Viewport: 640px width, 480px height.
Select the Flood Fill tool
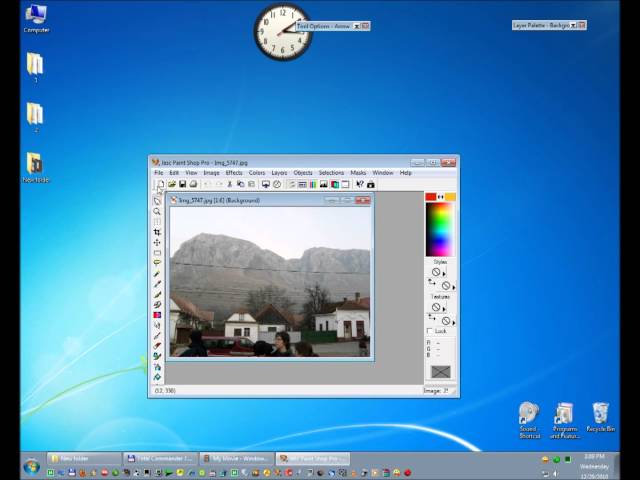pyautogui.click(x=157, y=377)
